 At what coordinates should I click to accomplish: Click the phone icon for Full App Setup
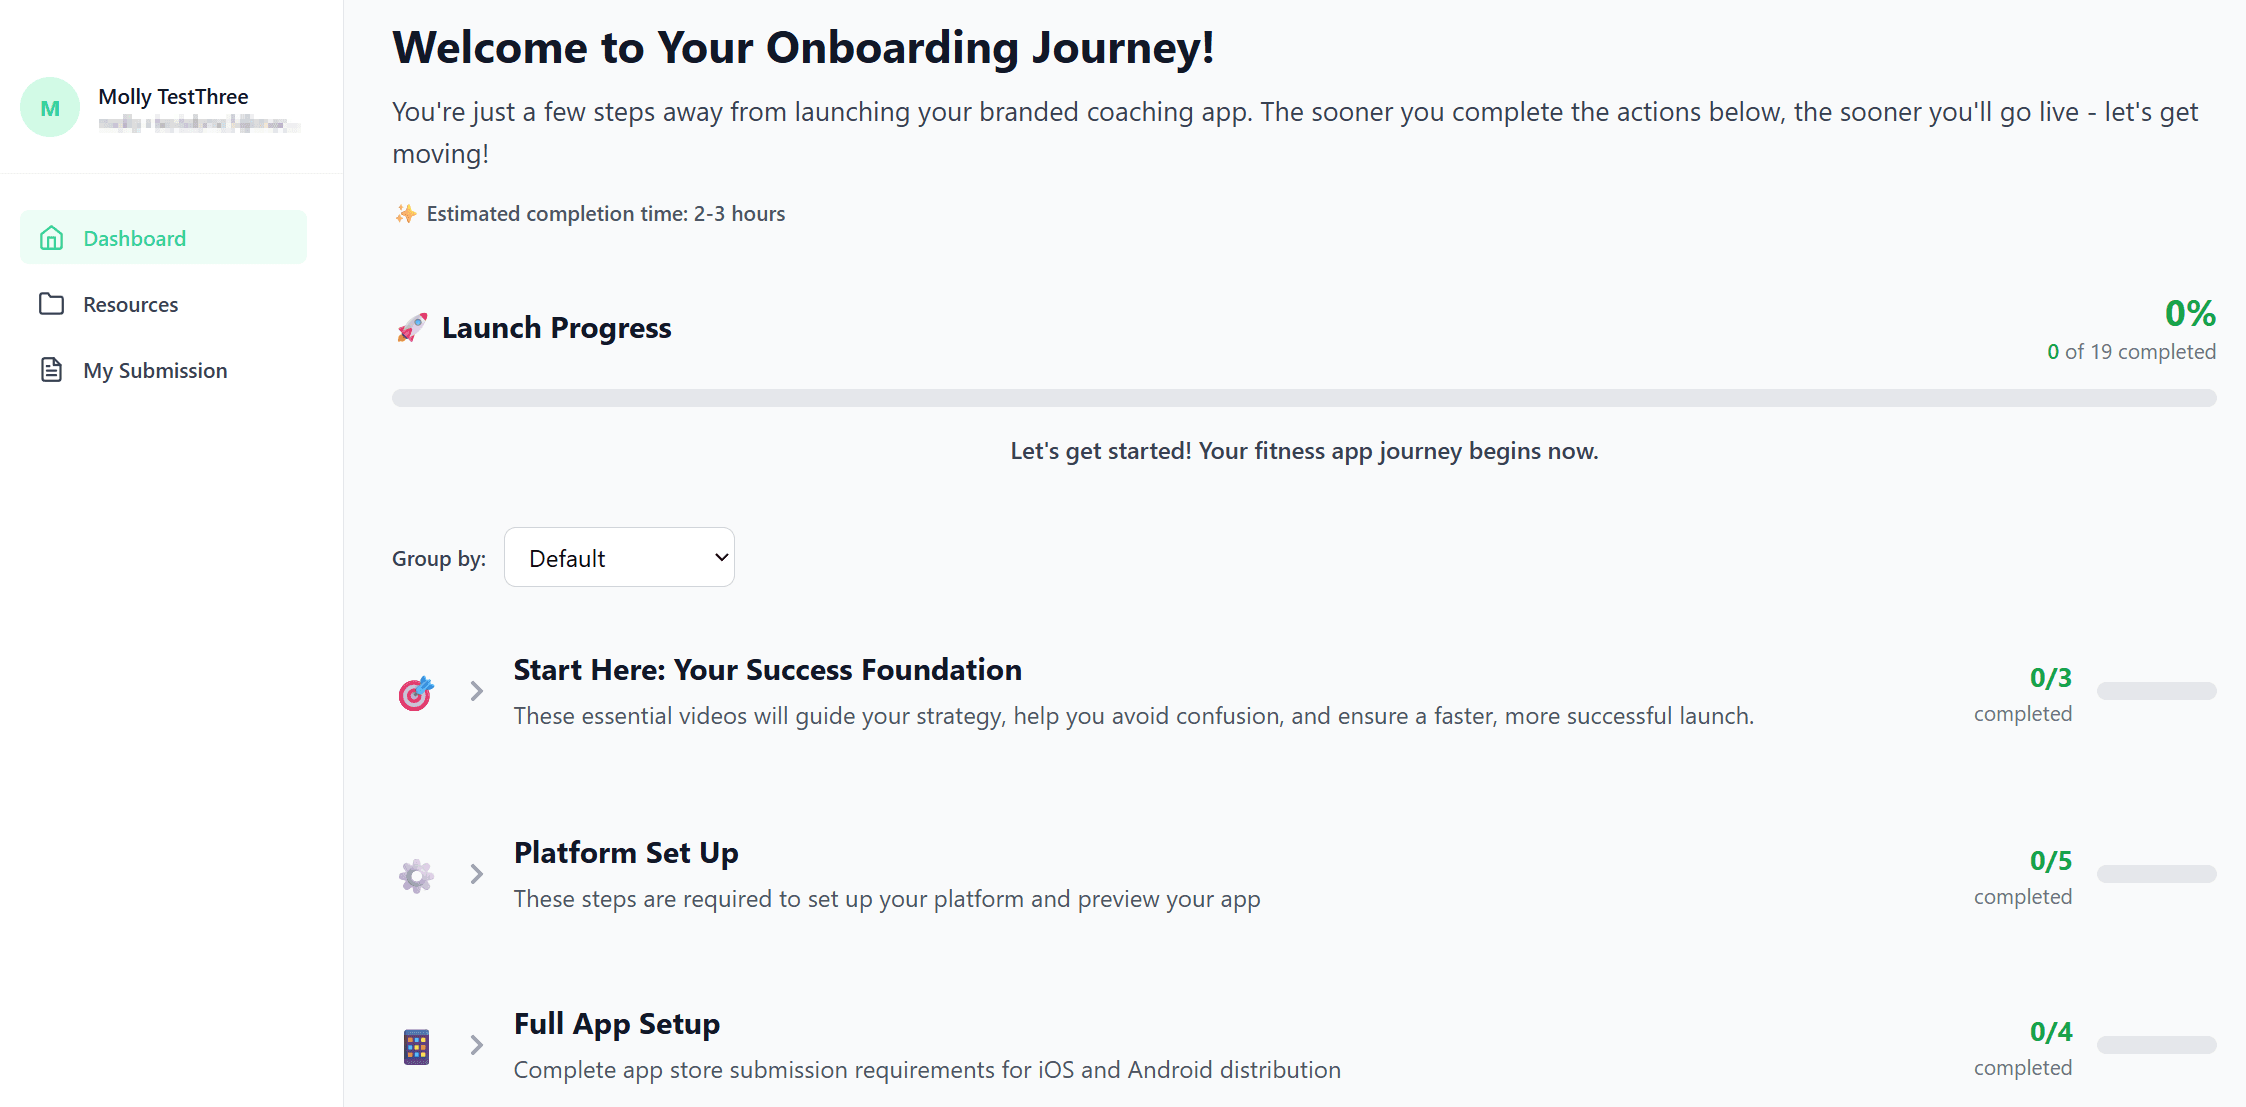coord(416,1046)
